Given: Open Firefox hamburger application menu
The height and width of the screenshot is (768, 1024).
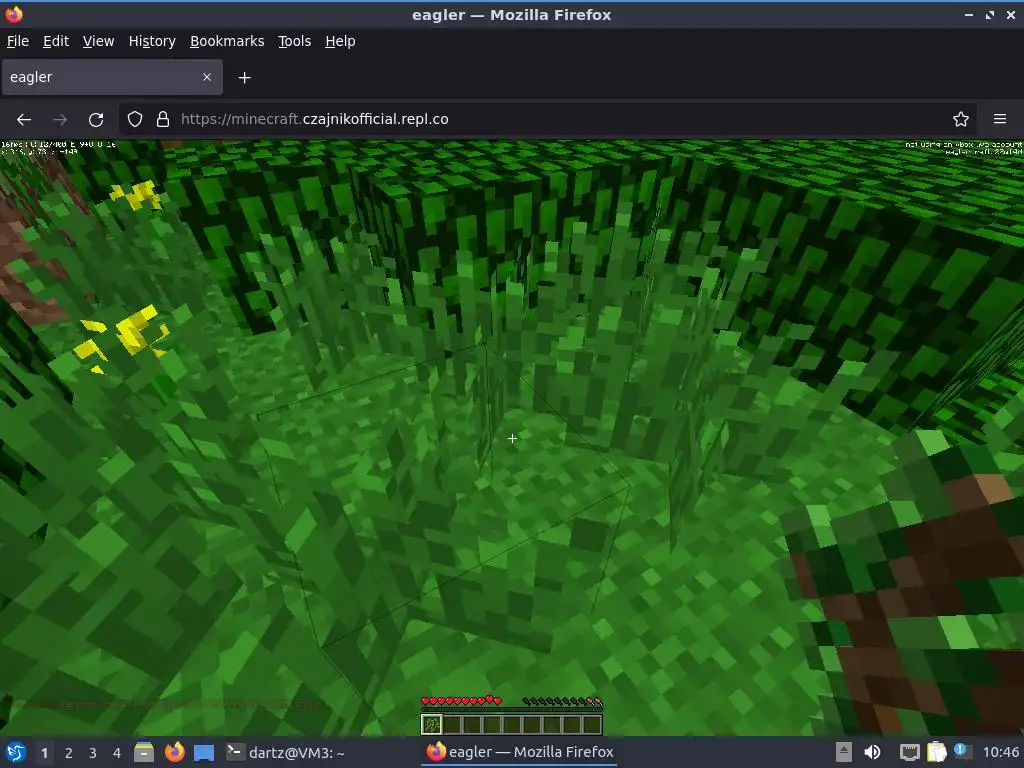Looking at the screenshot, I should [x=1000, y=119].
